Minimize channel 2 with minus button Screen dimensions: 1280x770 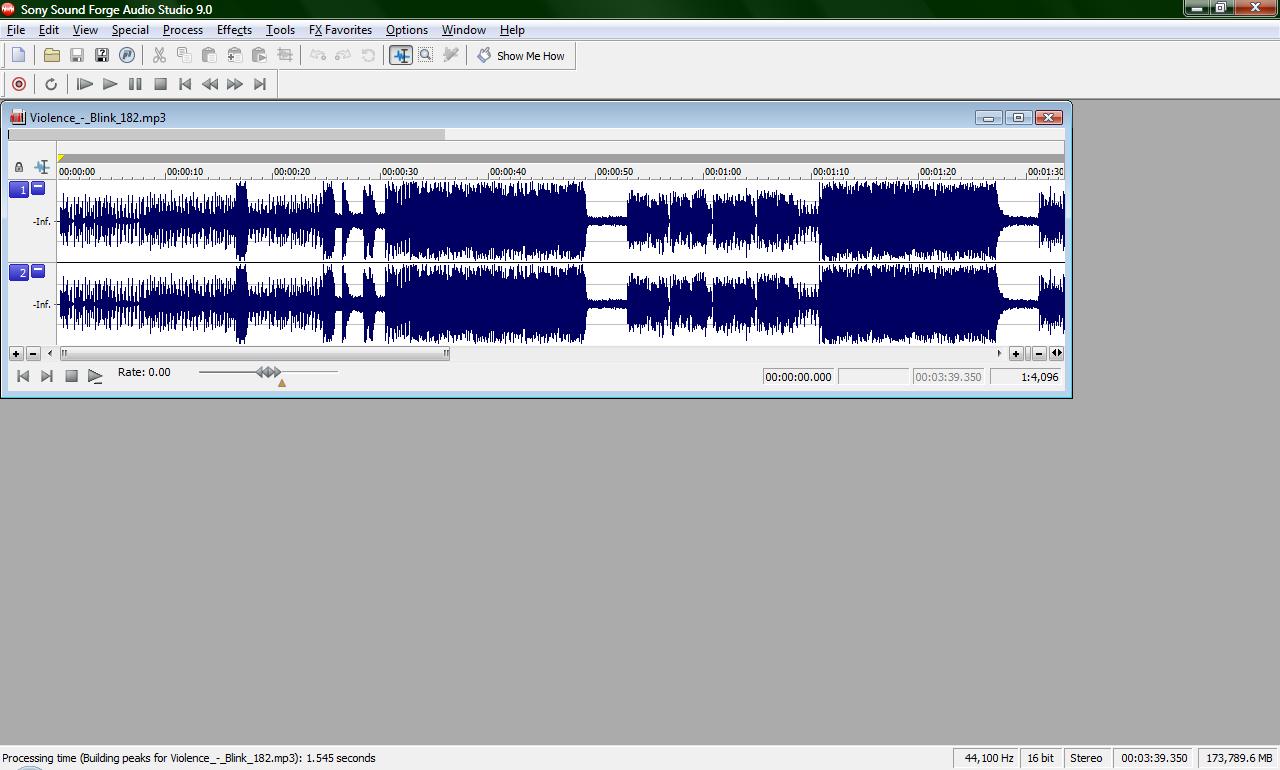point(38,270)
